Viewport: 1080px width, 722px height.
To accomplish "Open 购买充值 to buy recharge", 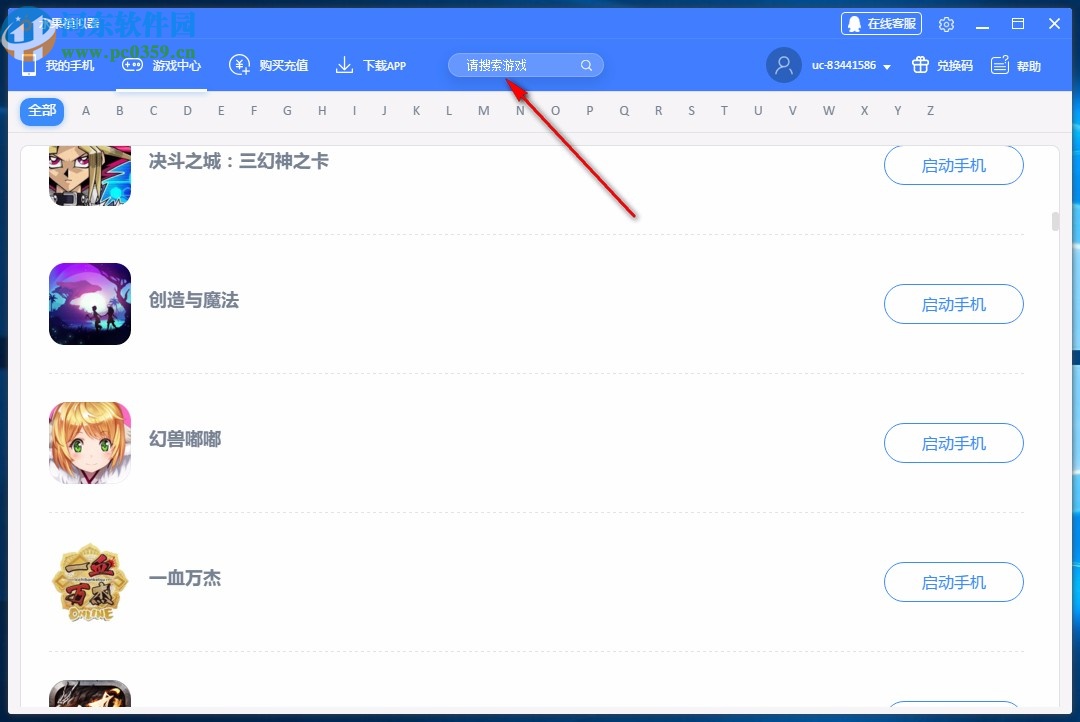I will [269, 65].
